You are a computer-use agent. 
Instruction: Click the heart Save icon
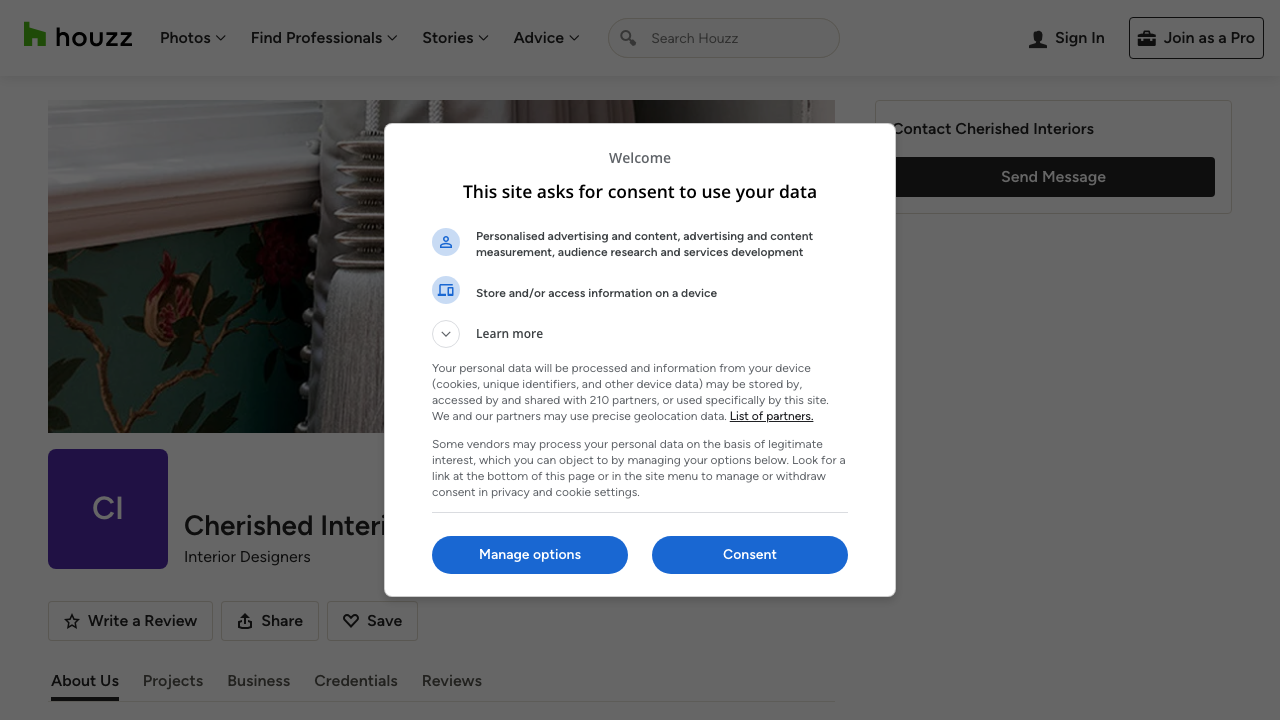351,621
